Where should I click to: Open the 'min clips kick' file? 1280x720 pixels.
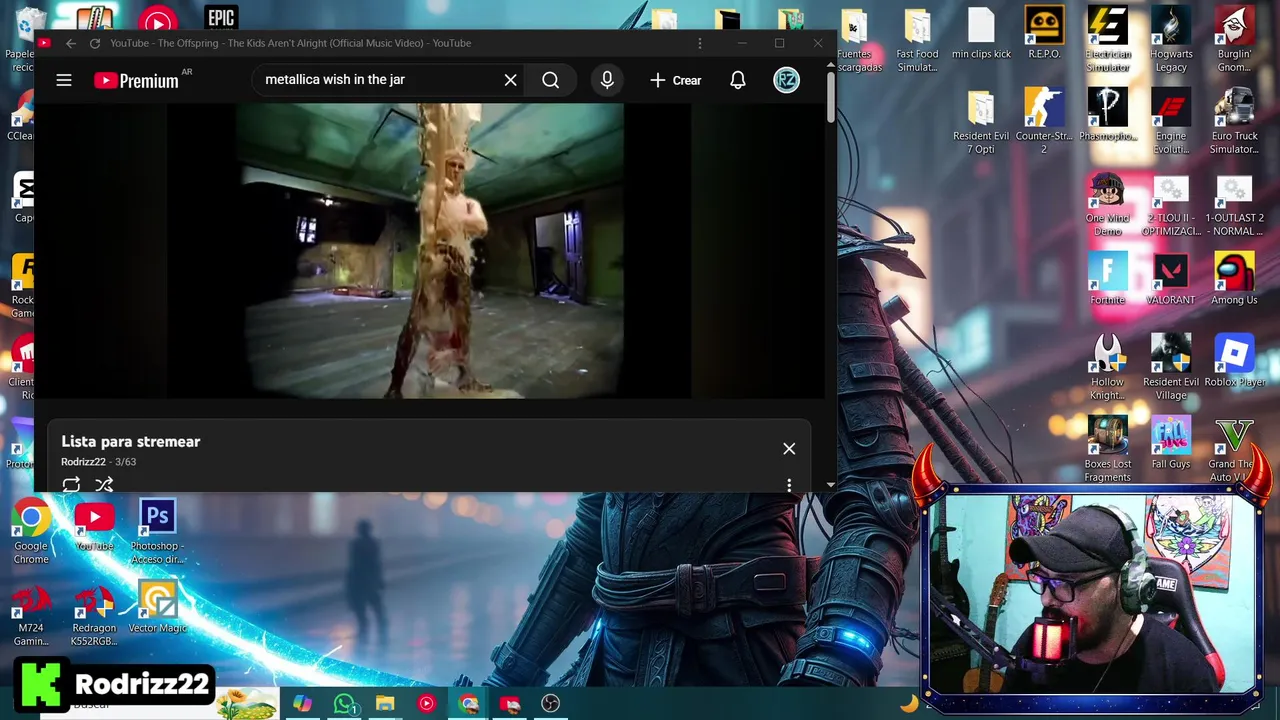pyautogui.click(x=981, y=33)
